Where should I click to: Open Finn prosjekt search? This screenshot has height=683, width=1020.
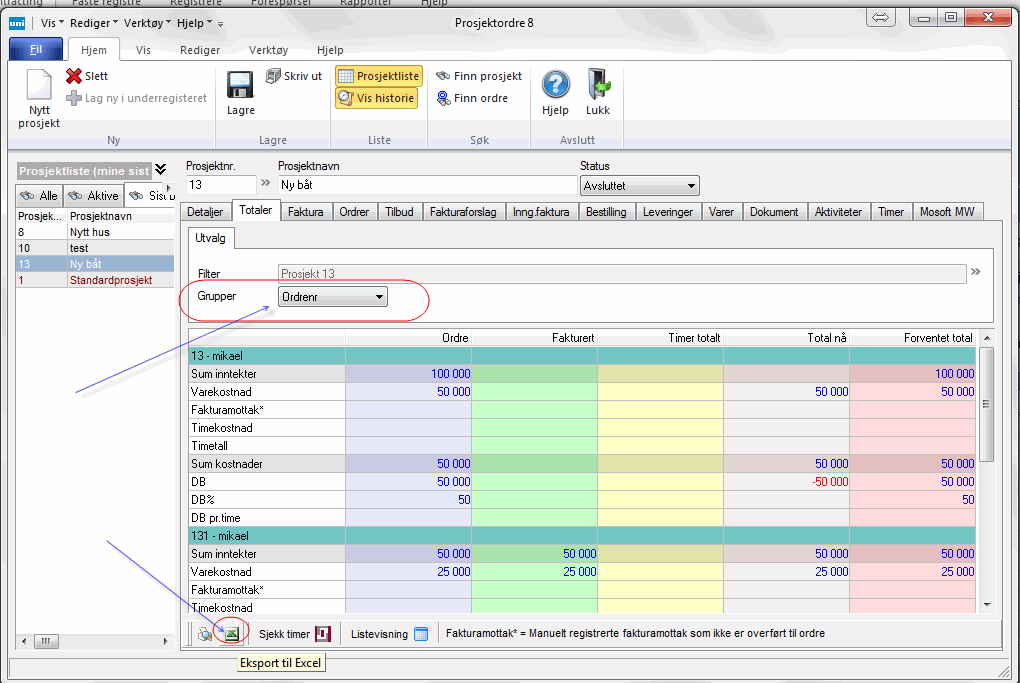[479, 76]
